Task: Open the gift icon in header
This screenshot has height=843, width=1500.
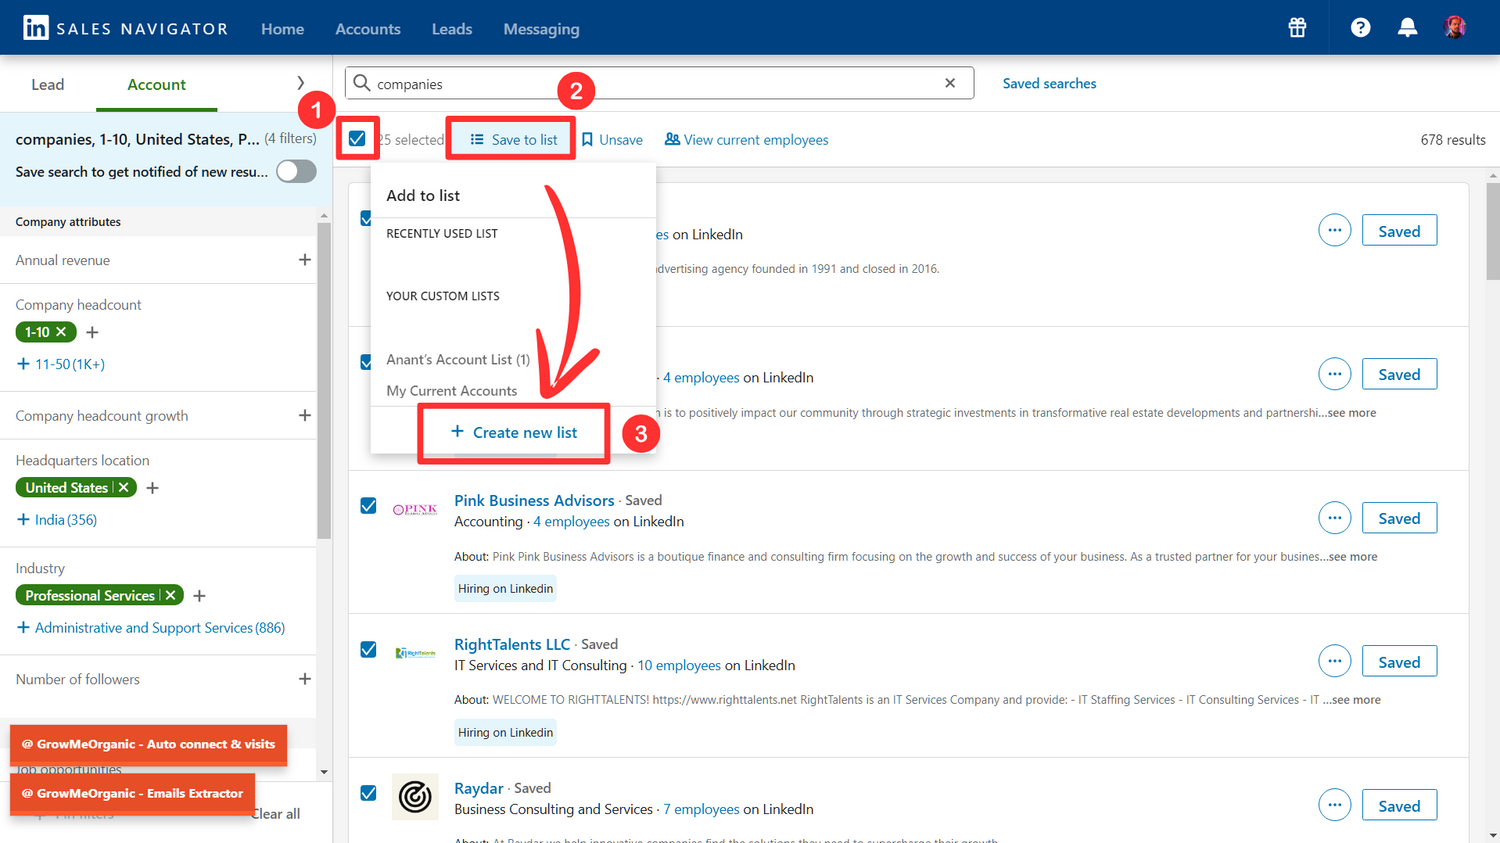Action: coord(1297,28)
